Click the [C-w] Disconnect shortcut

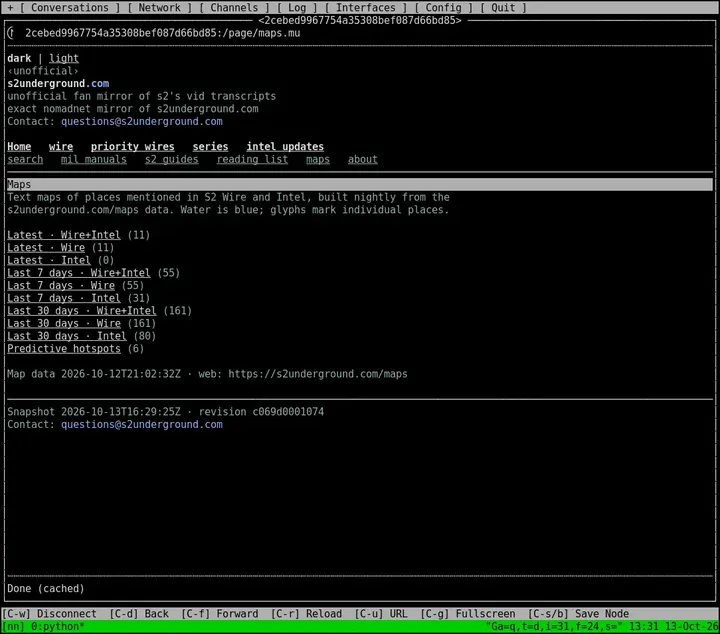coord(49,614)
